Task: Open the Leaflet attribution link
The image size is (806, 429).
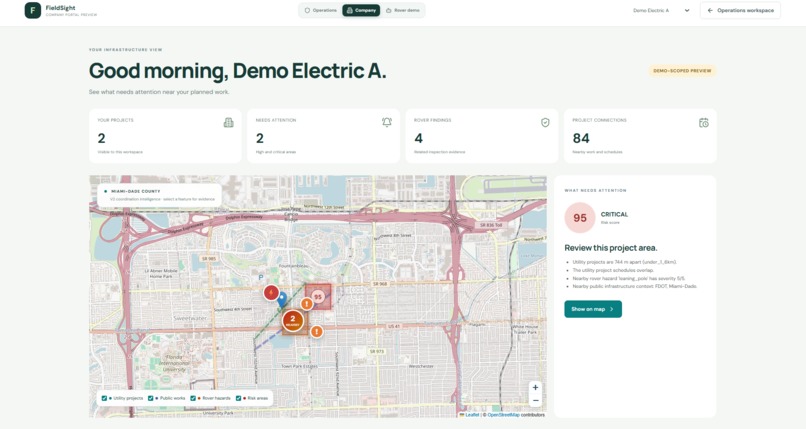Action: 469,415
